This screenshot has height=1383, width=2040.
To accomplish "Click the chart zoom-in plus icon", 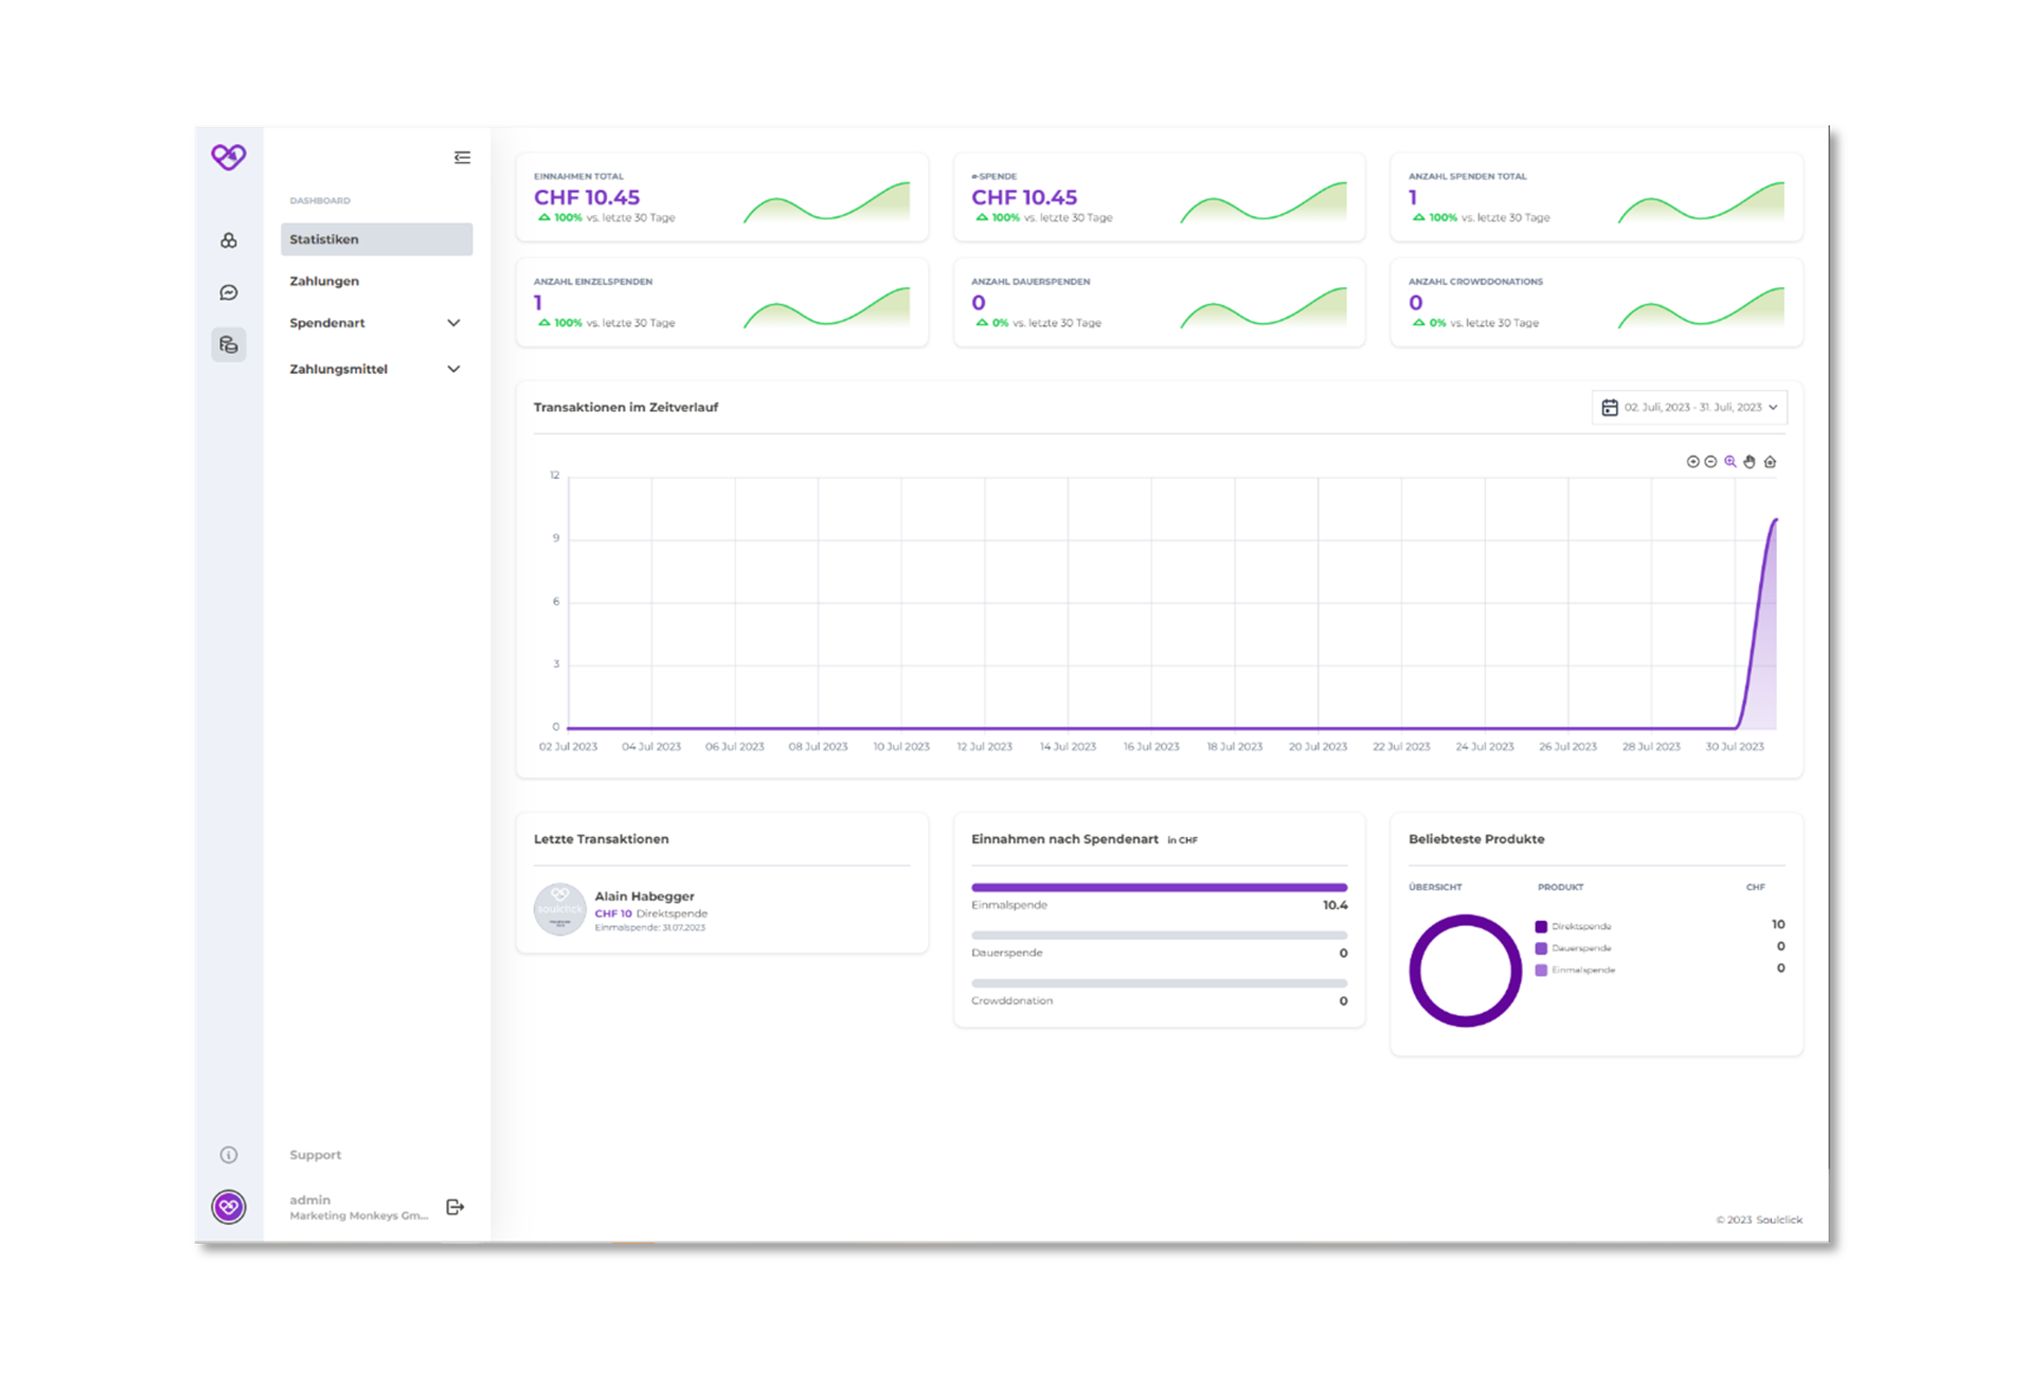I will tap(1692, 462).
